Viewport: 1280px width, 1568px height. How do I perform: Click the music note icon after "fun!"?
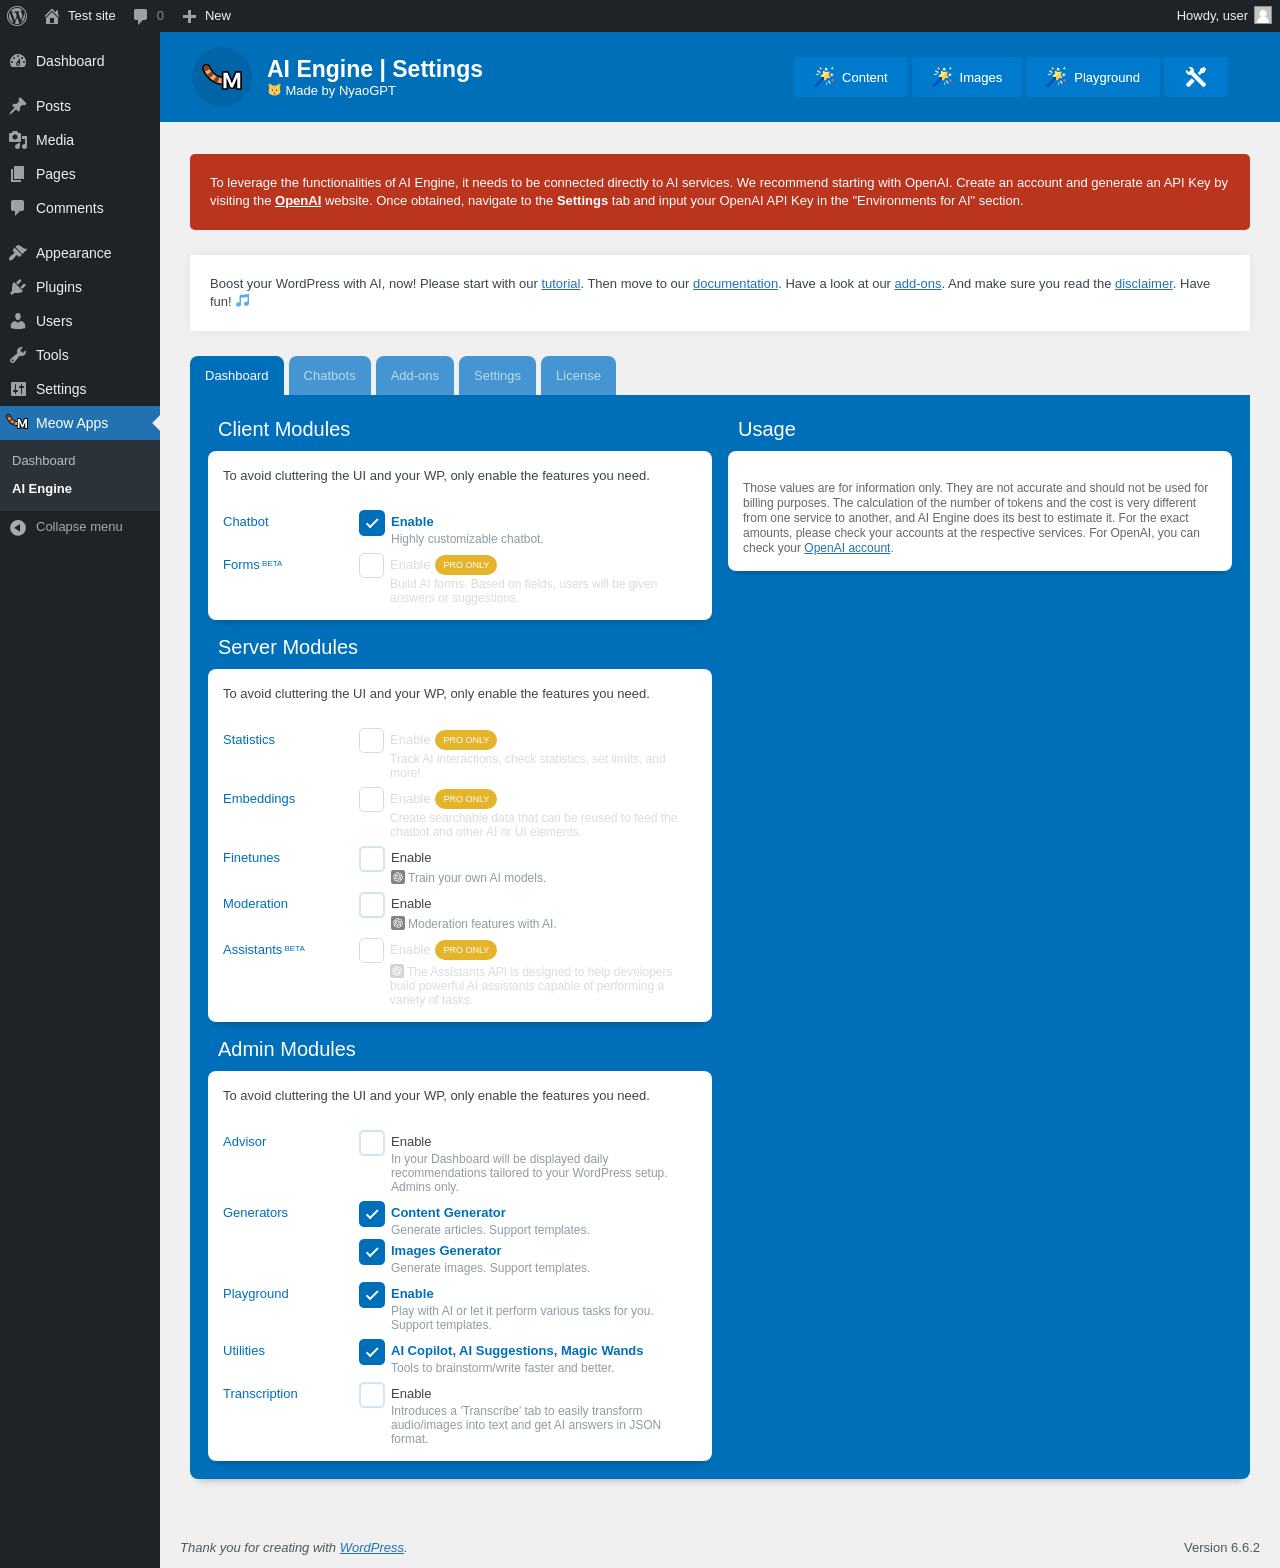243,300
